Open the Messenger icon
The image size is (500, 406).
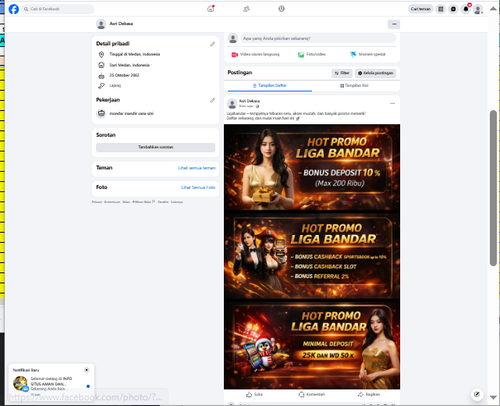(x=453, y=9)
